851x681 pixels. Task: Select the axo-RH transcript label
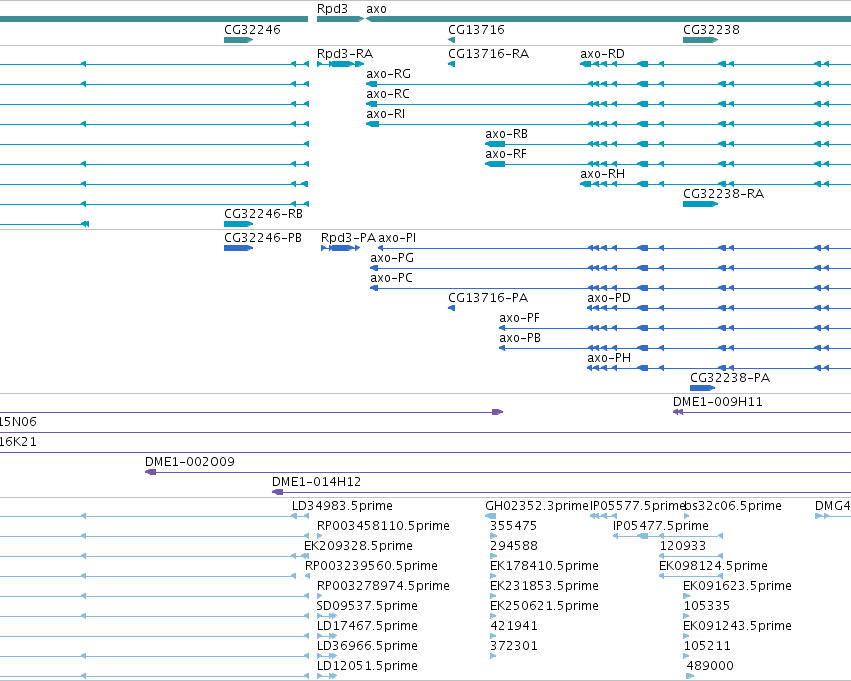(x=602, y=174)
